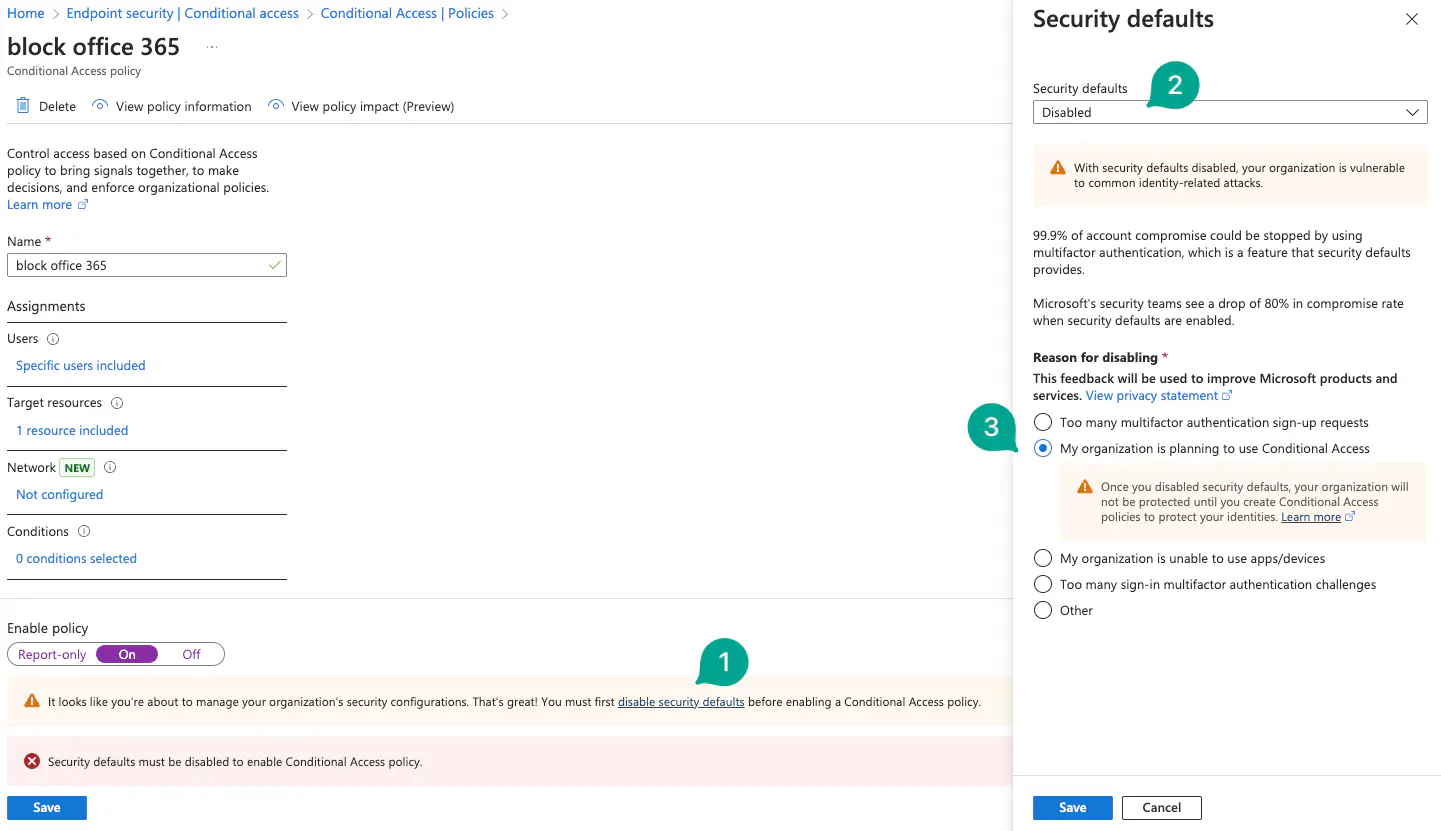The height and width of the screenshot is (831, 1441).
Task: Choose the 'Other' reason radio button
Action: click(1043, 610)
